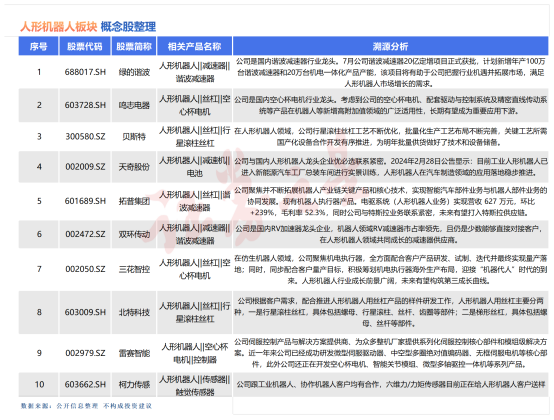The height and width of the screenshot is (420, 554).
Task: Click the data source footnote 数据来源
Action: click(x=86, y=406)
